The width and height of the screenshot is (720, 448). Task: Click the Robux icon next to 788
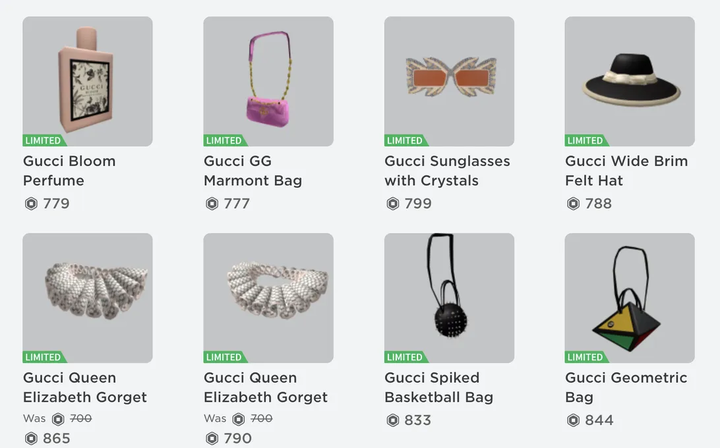[573, 204]
